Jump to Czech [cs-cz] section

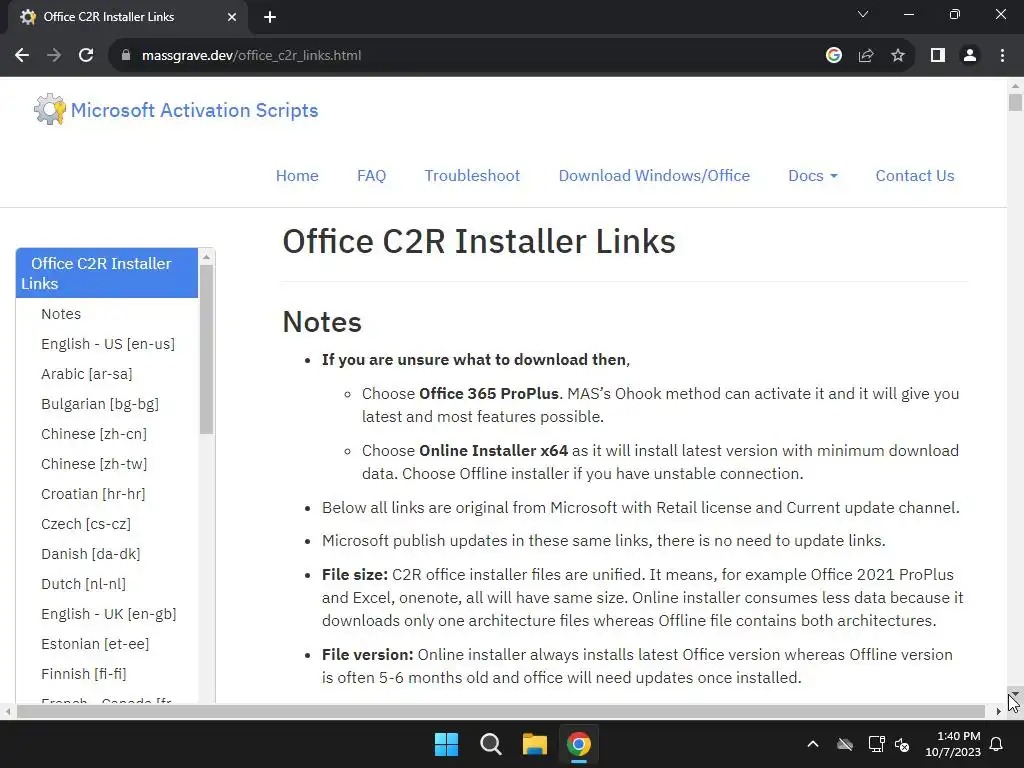pyautogui.click(x=86, y=524)
